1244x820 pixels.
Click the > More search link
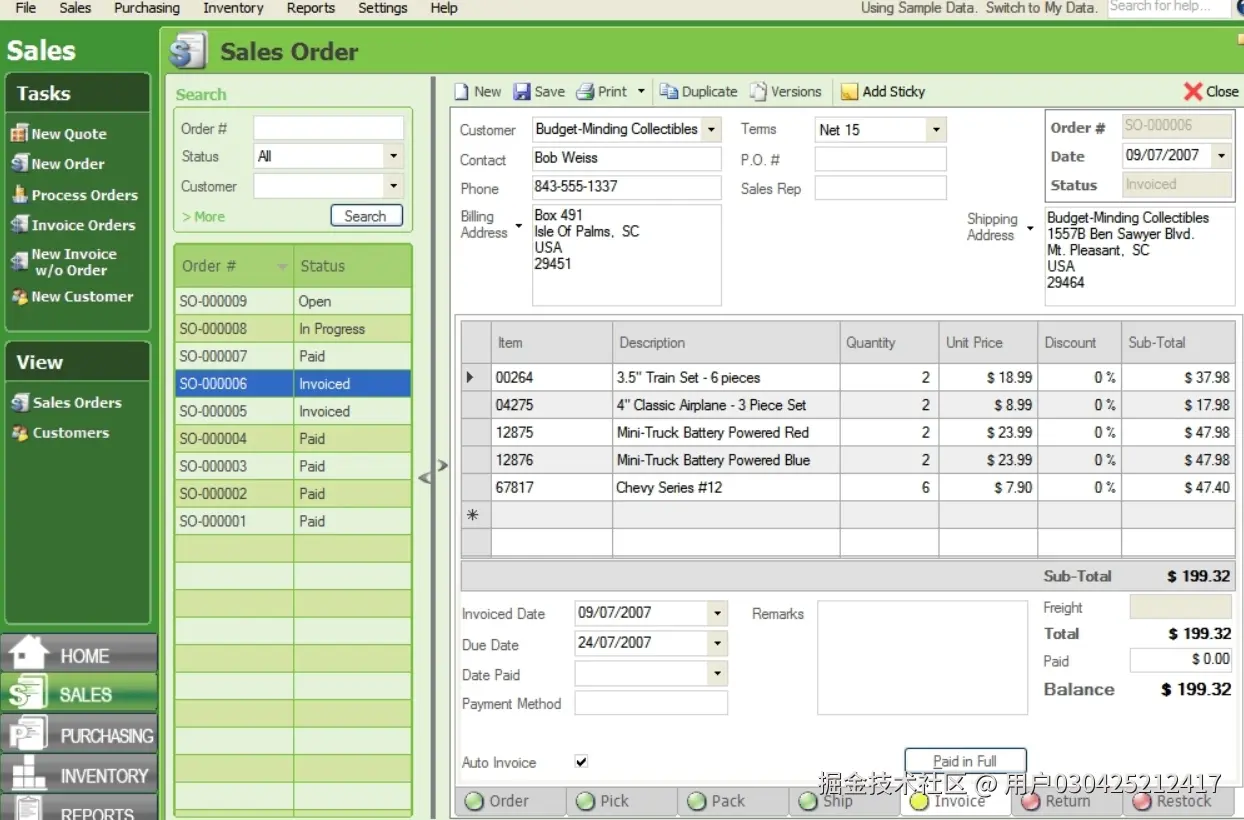click(x=204, y=217)
